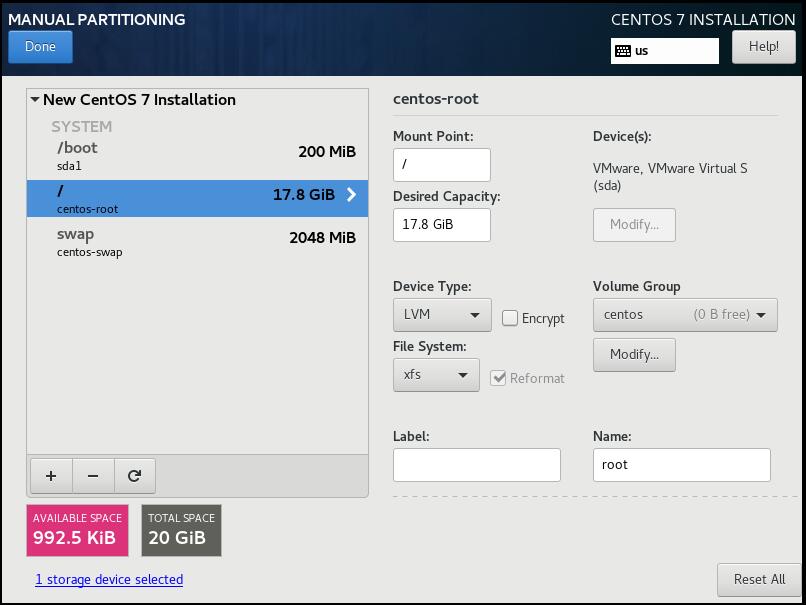
Task: Click the AVAILABLE SPACE 992.5 KiB box
Action: coord(78,530)
